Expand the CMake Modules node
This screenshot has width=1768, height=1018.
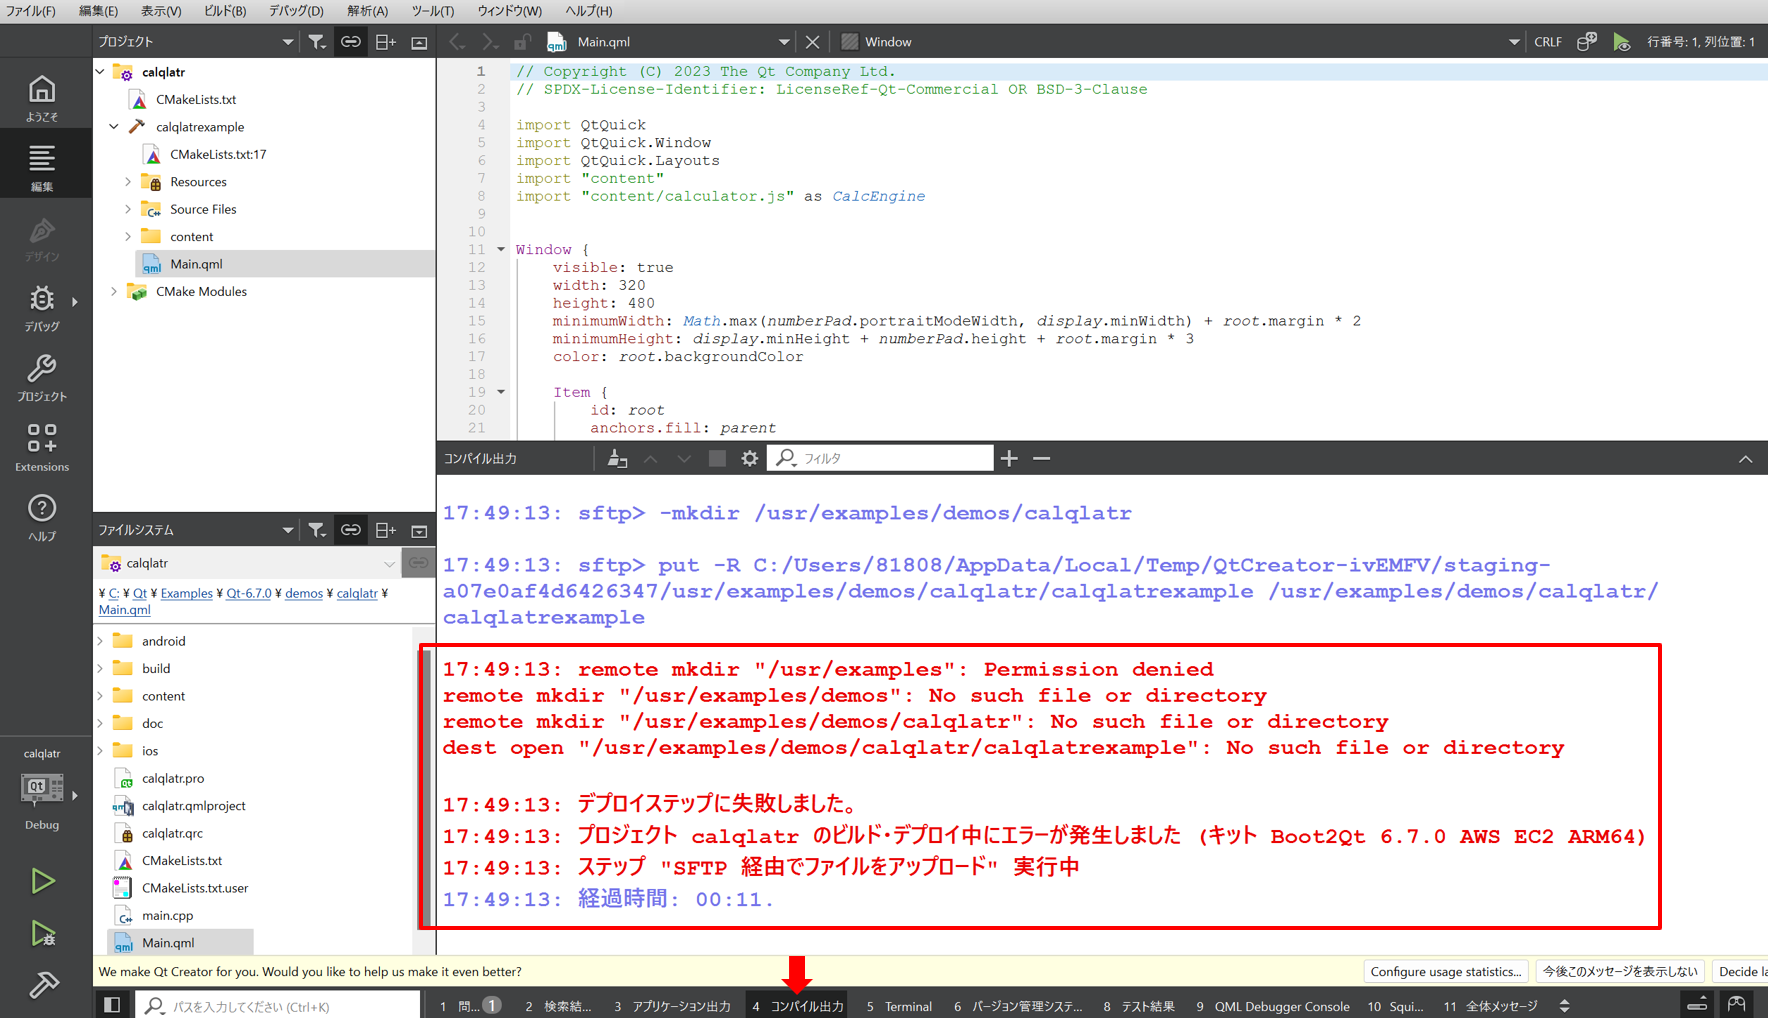114,292
